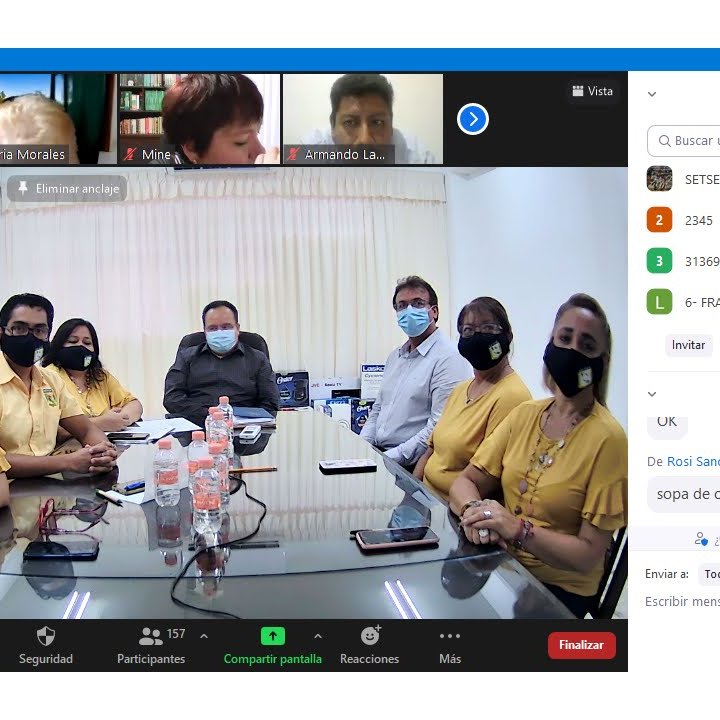
Task: Click the green Compartir pantalla icon
Action: pyautogui.click(x=272, y=636)
